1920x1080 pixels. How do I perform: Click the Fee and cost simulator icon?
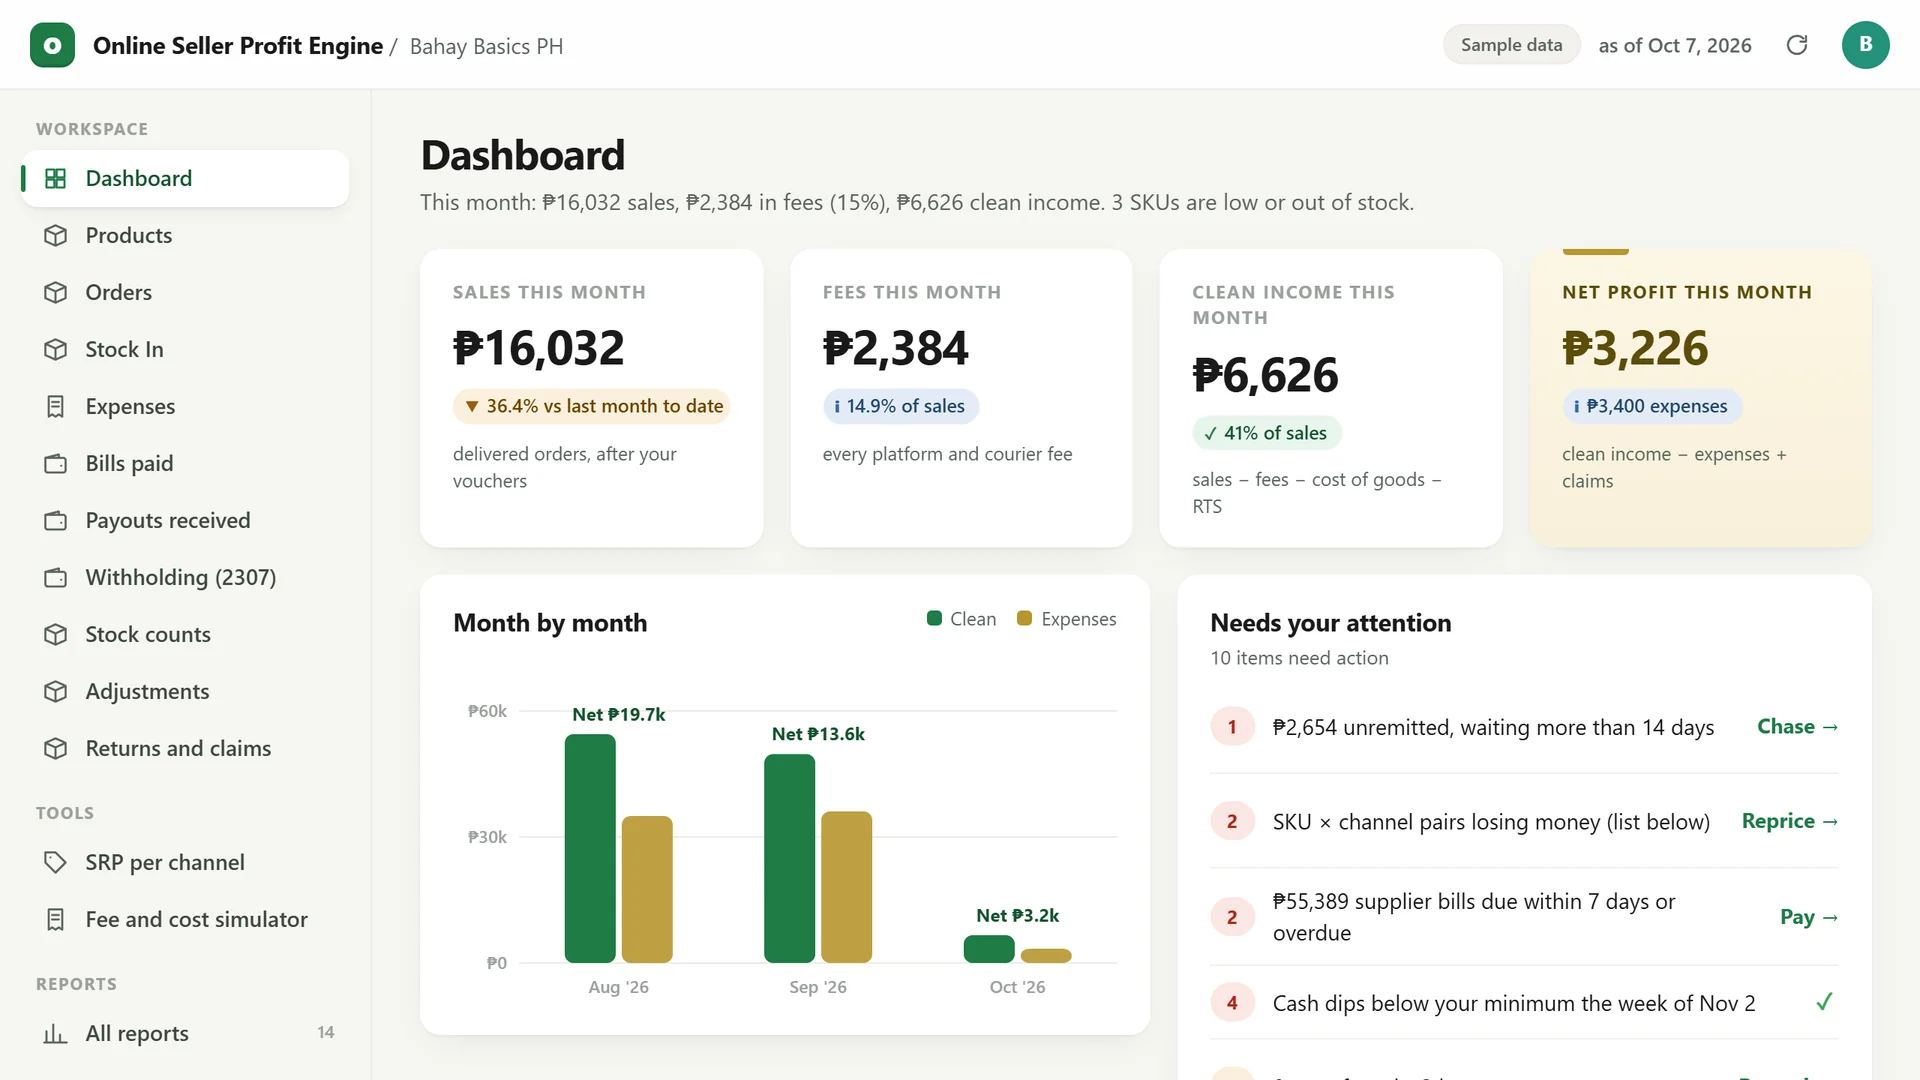(56, 919)
